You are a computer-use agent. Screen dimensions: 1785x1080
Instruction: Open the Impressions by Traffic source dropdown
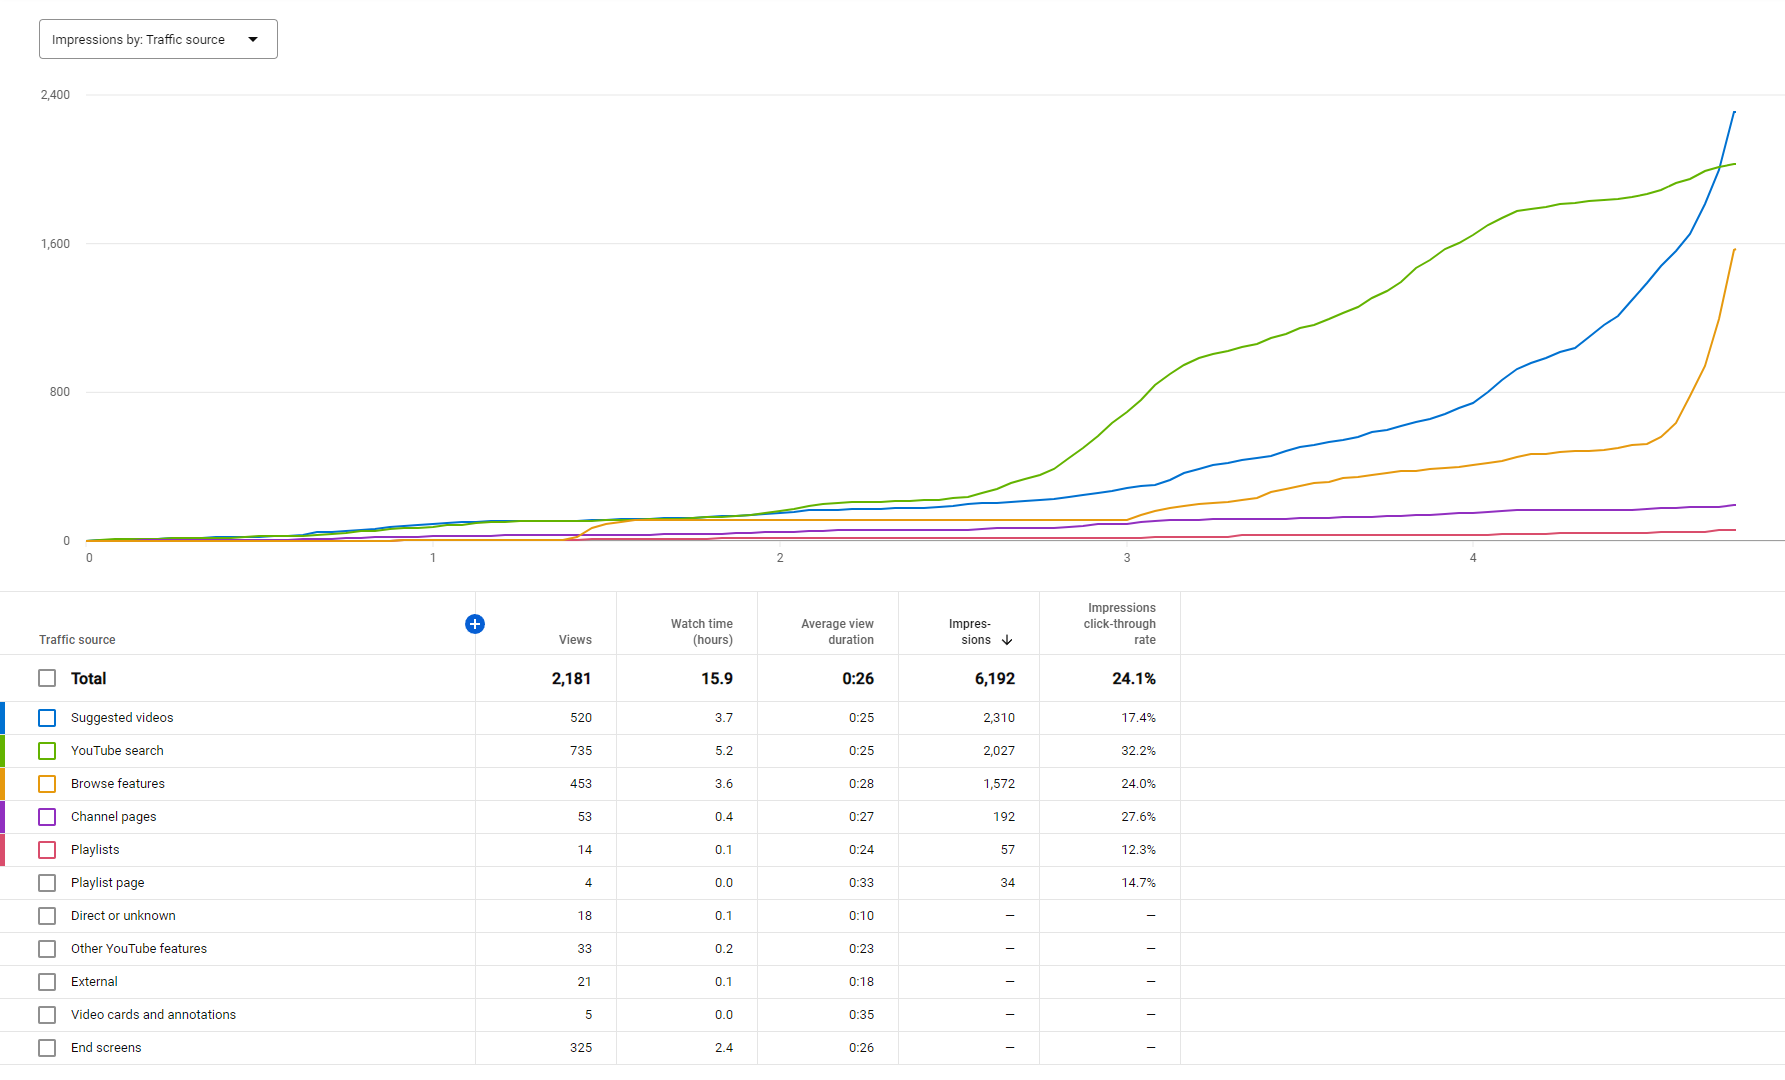158,39
